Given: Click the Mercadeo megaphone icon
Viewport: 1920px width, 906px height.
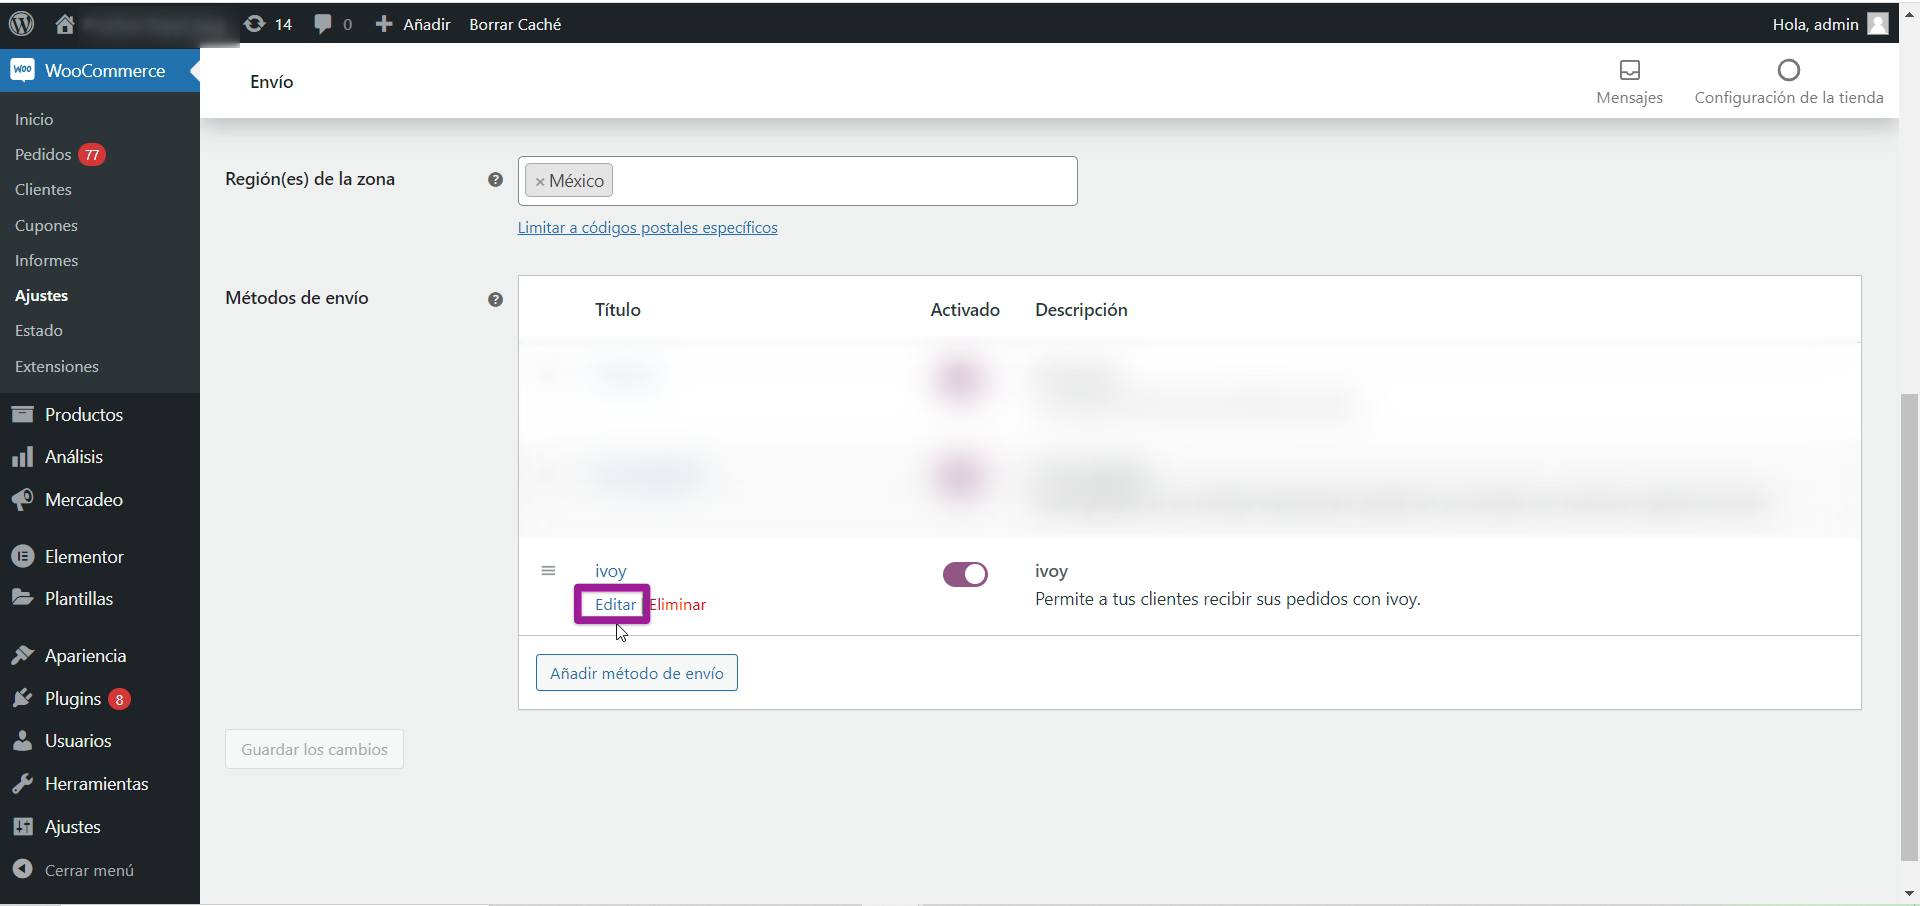Looking at the screenshot, I should 22,499.
